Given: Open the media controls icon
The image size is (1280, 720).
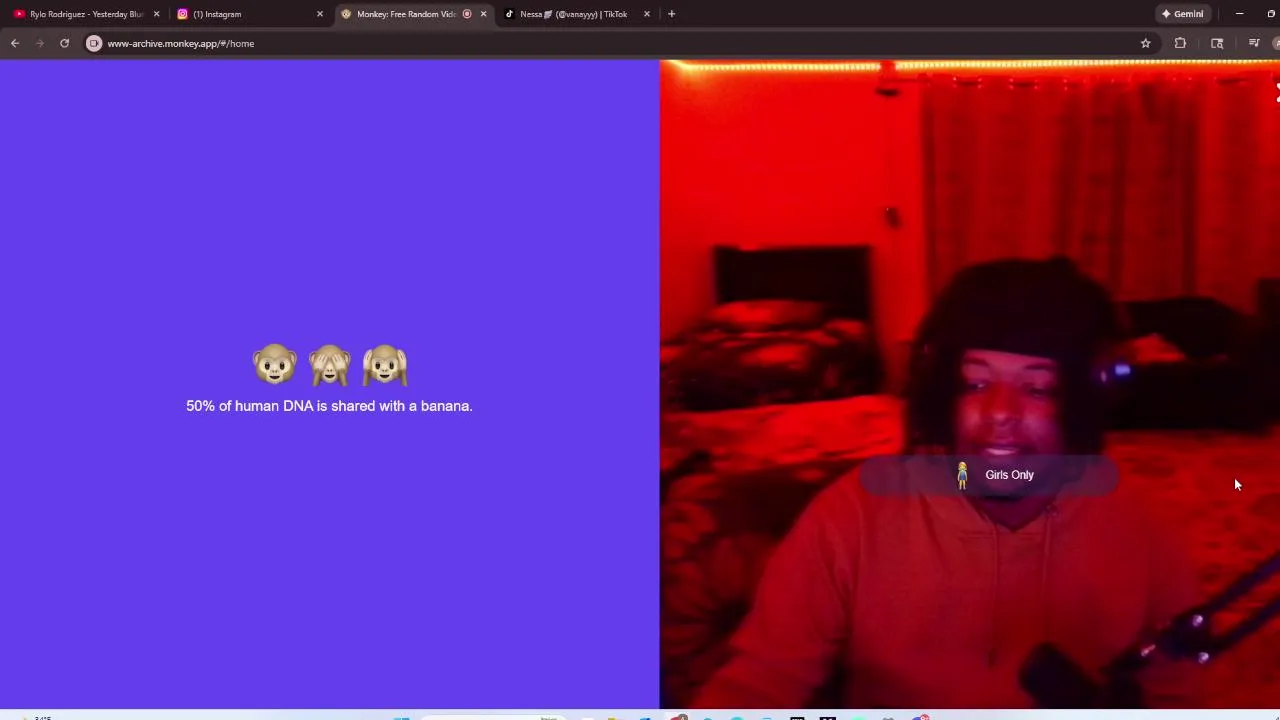Looking at the screenshot, I should click(1254, 43).
